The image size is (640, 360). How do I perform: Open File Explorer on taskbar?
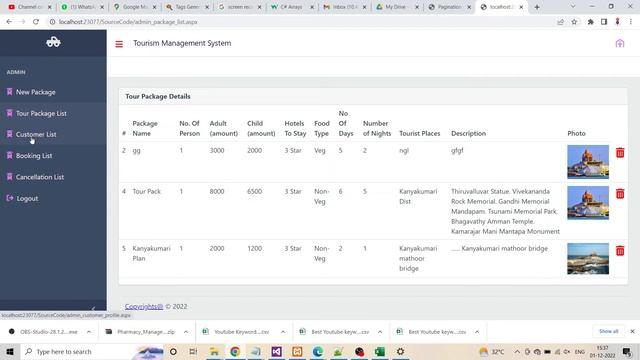tap(214, 351)
